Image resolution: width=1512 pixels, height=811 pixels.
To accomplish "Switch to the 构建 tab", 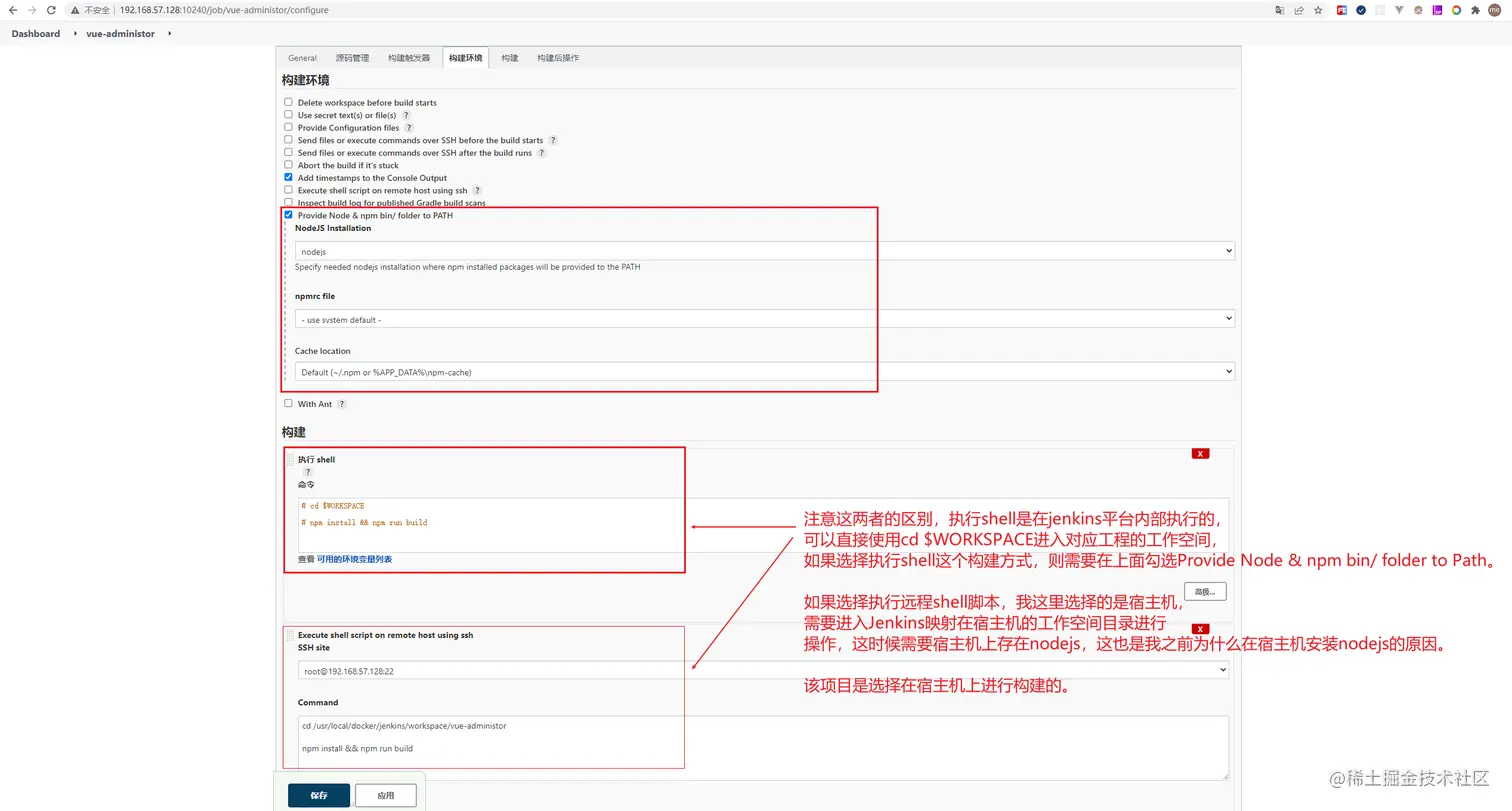I will 510,58.
